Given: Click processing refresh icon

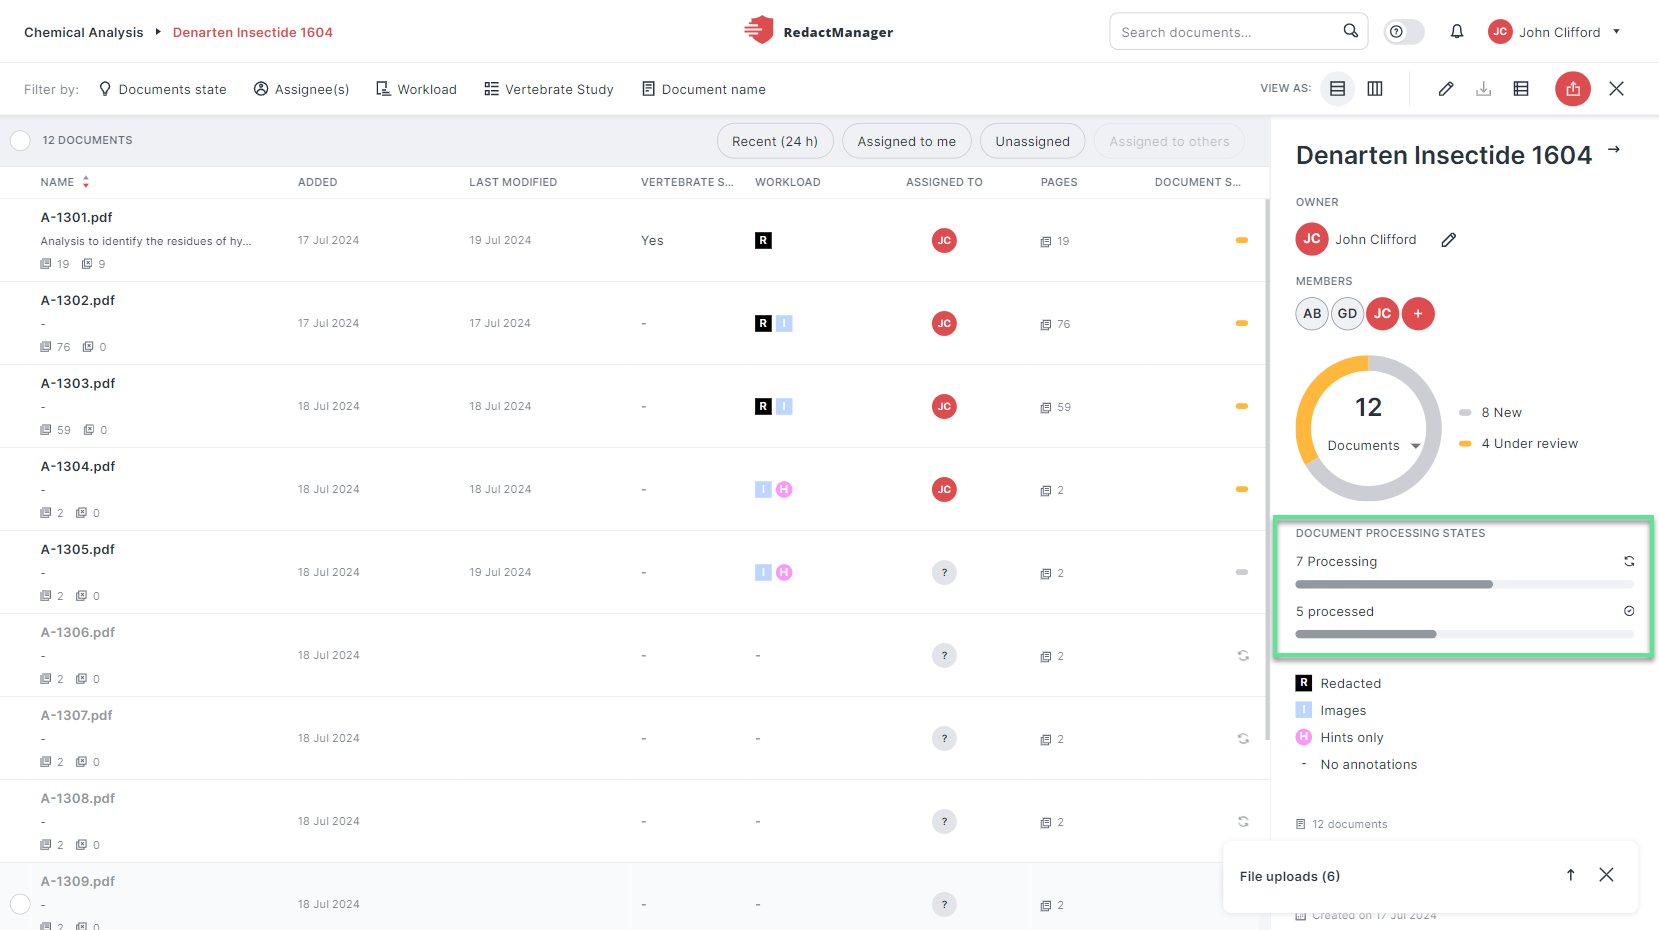Looking at the screenshot, I should click(x=1628, y=561).
